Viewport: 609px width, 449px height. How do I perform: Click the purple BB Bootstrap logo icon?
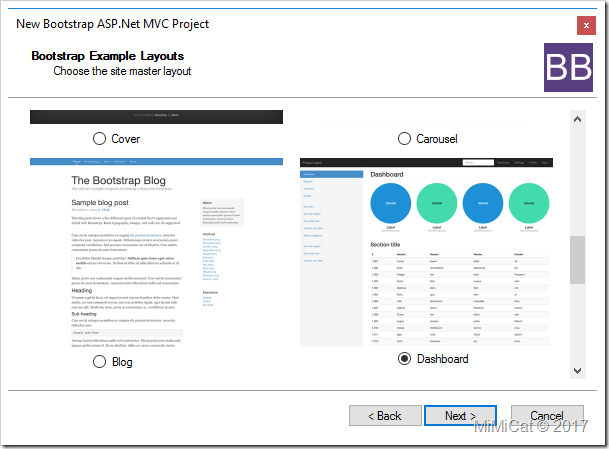568,68
